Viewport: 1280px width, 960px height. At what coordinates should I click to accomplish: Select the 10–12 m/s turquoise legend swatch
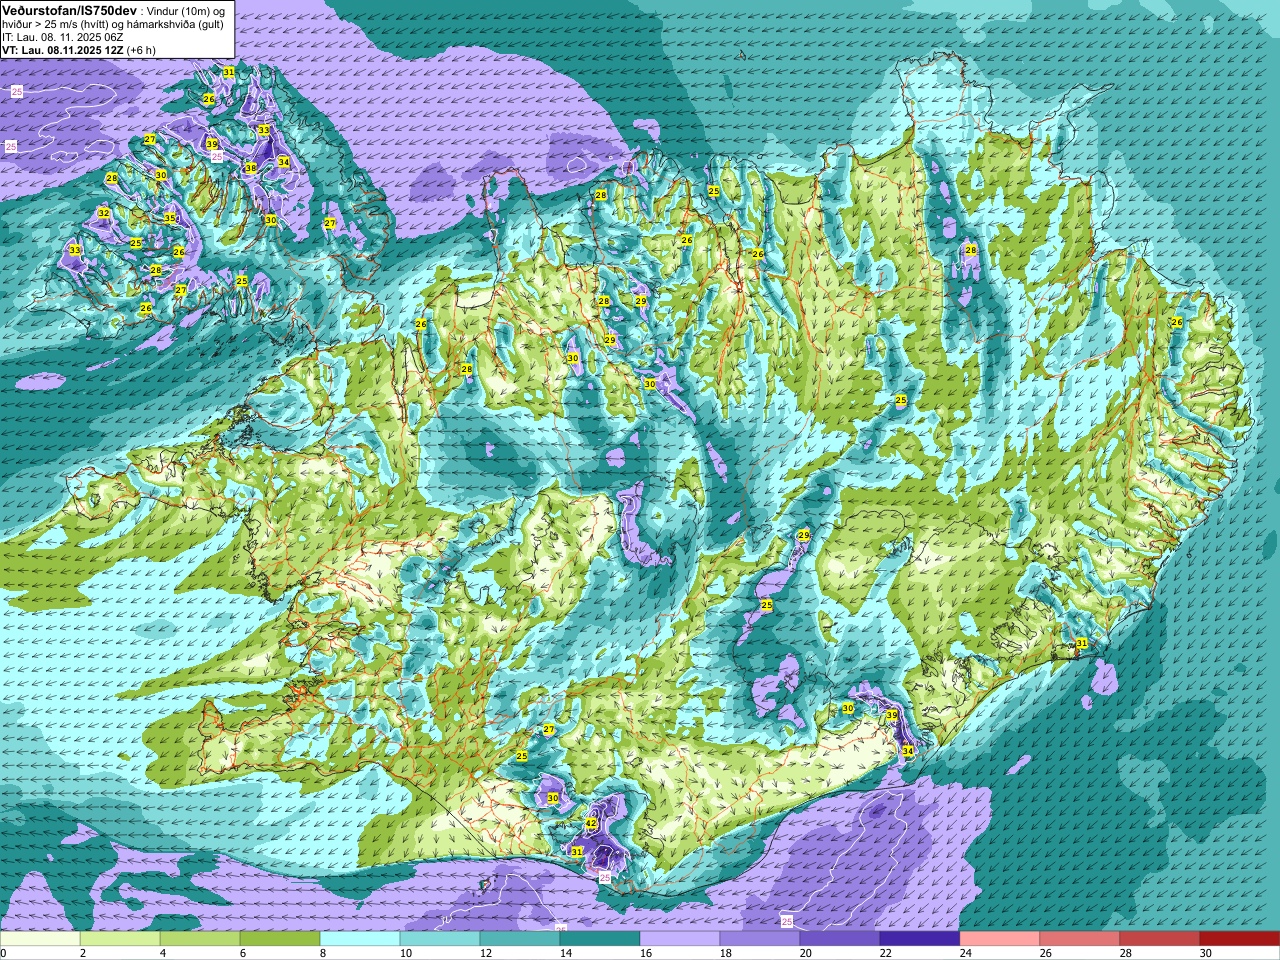(x=440, y=939)
